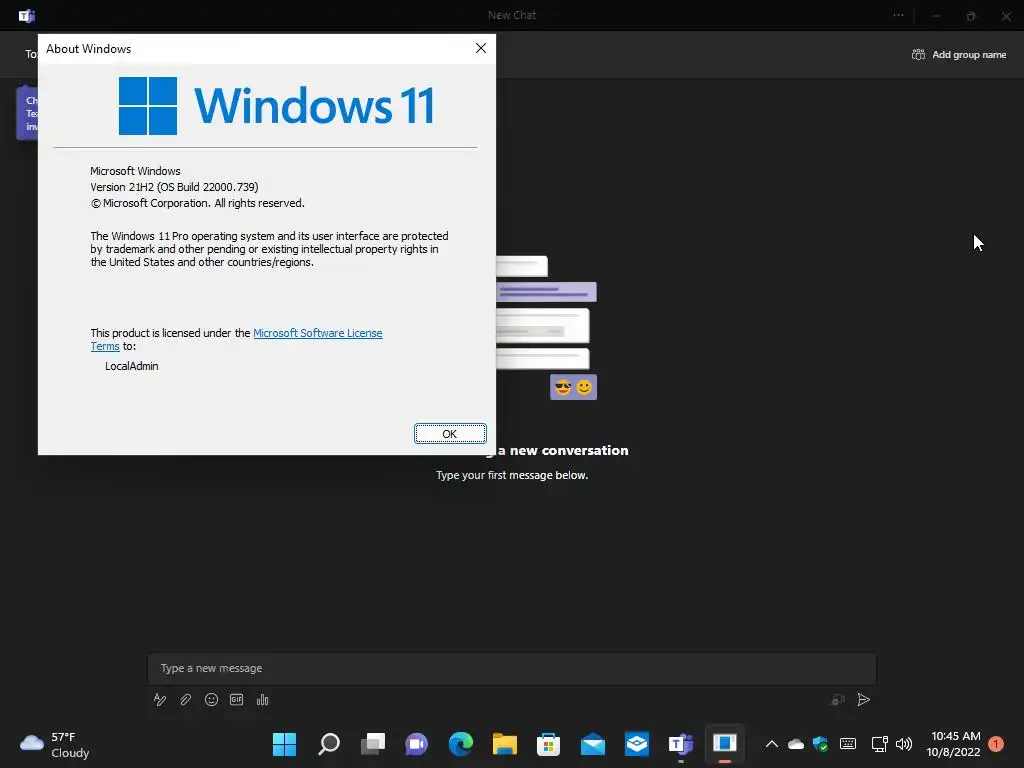
Task: Open the Windows Security shield tray icon
Action: (821, 744)
